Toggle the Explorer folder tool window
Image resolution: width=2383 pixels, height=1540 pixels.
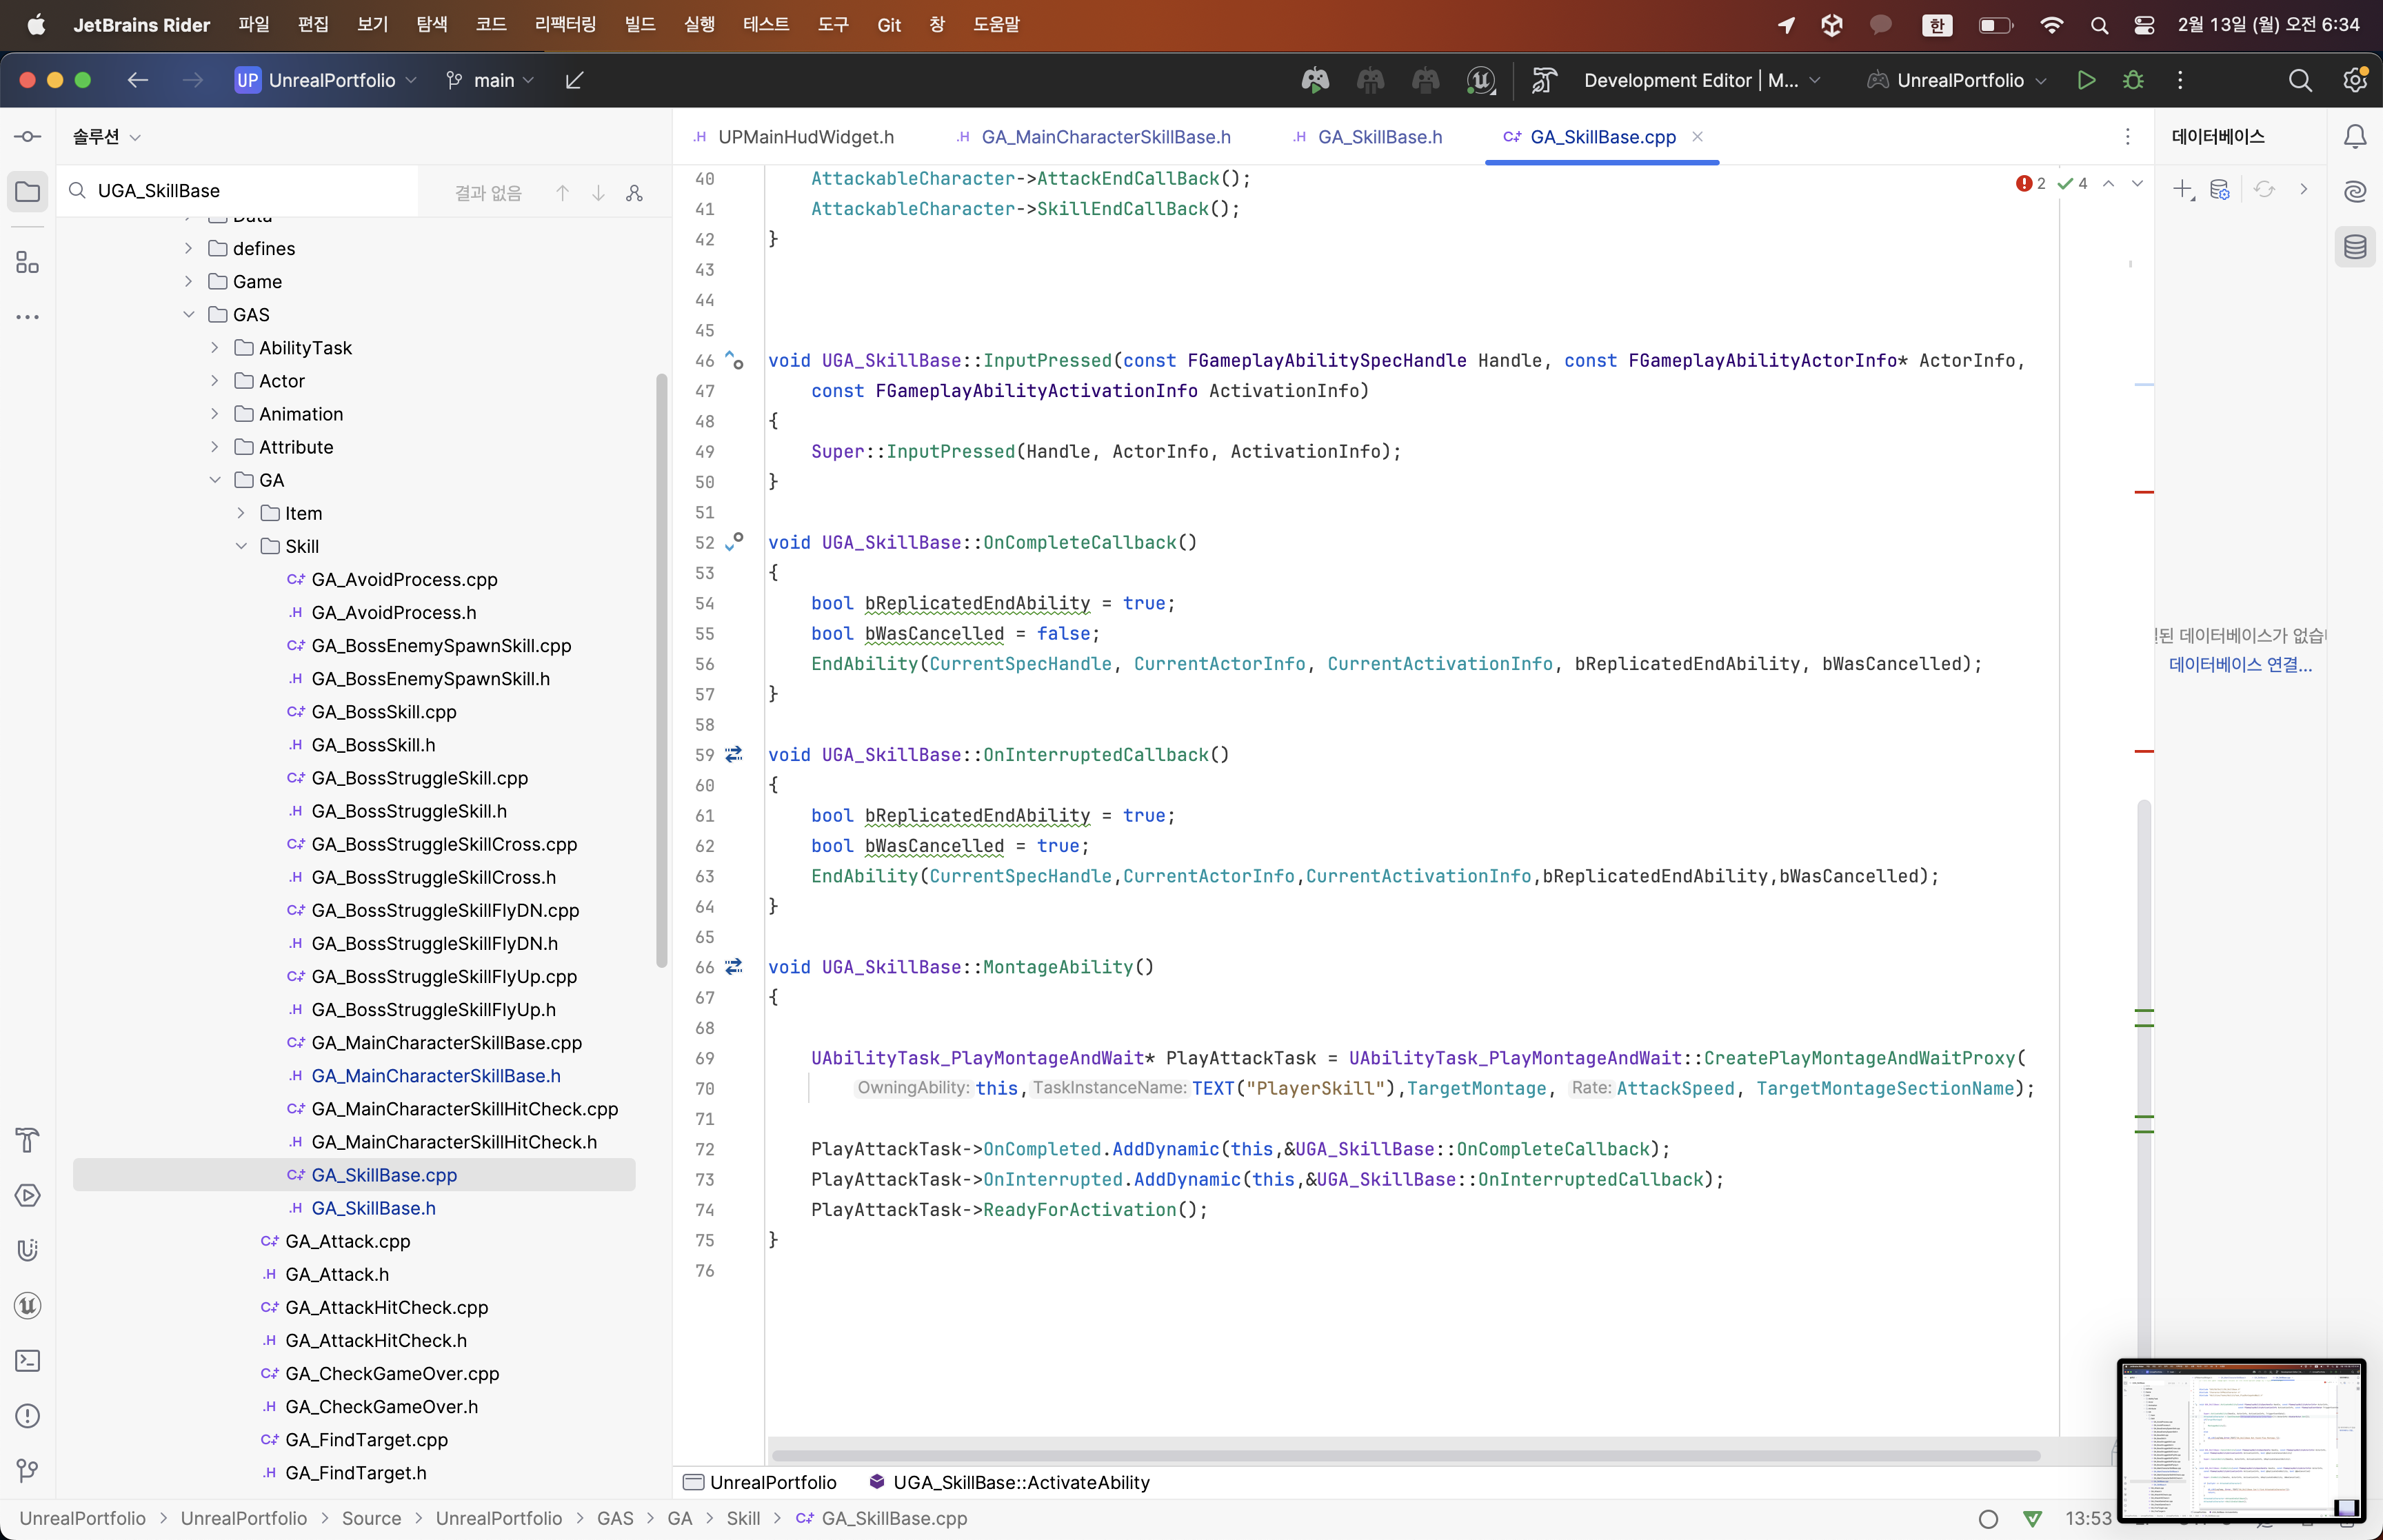pos(27,191)
